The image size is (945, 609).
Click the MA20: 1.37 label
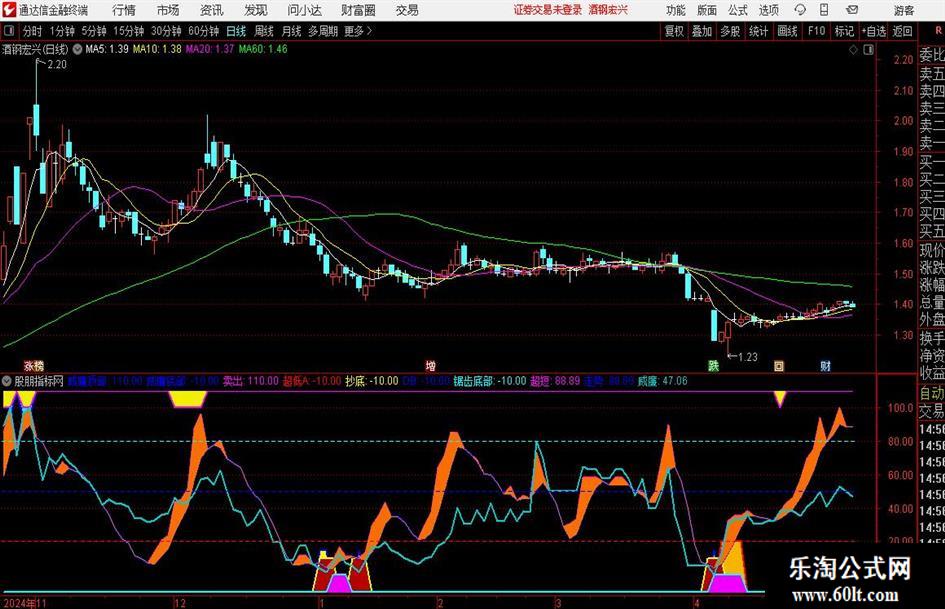[x=210, y=49]
